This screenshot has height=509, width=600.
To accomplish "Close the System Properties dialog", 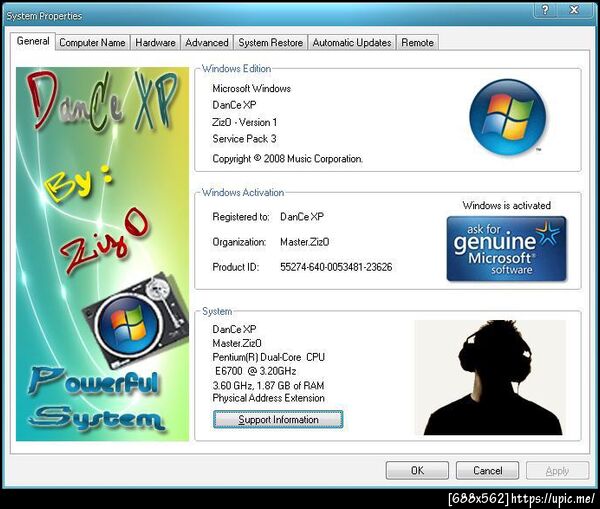I will click(574, 10).
